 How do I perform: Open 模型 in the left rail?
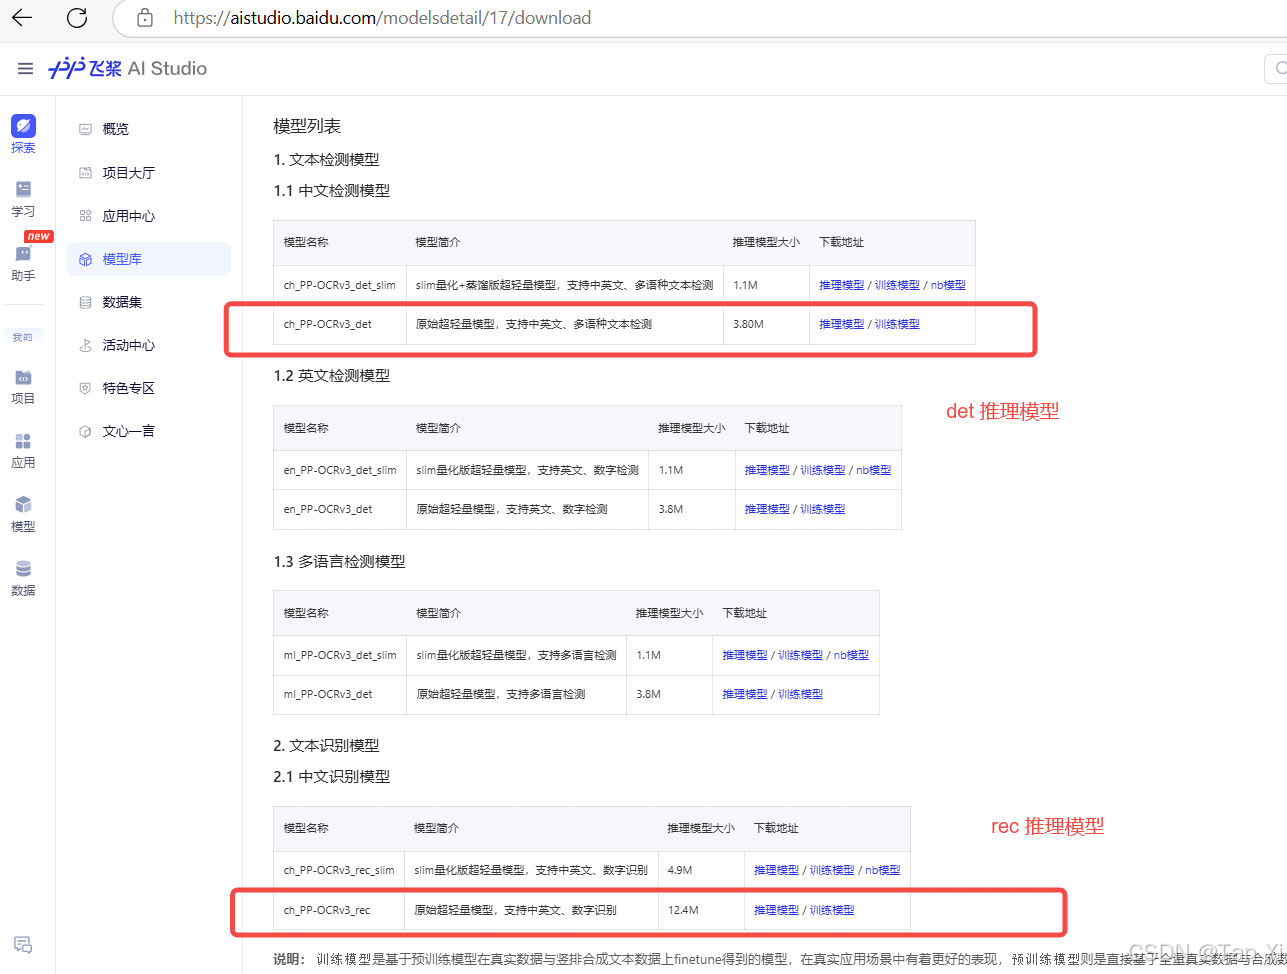(23, 514)
